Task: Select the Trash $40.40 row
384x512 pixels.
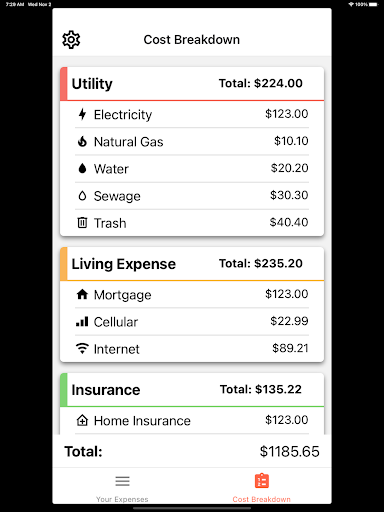Action: (192, 223)
